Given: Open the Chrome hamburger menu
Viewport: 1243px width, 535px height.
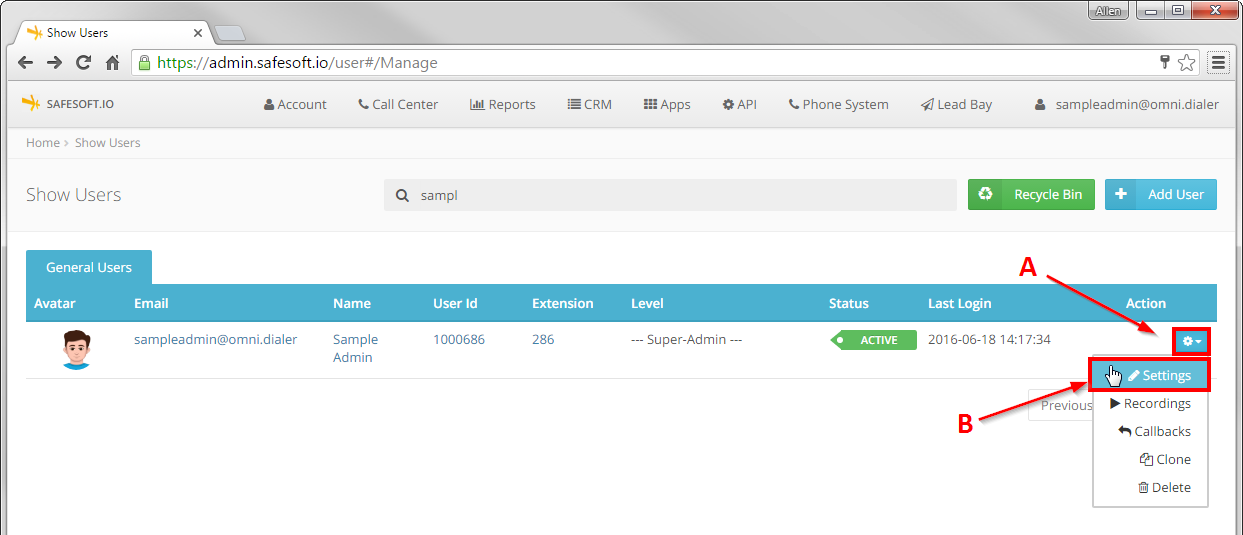Looking at the screenshot, I should (1218, 62).
